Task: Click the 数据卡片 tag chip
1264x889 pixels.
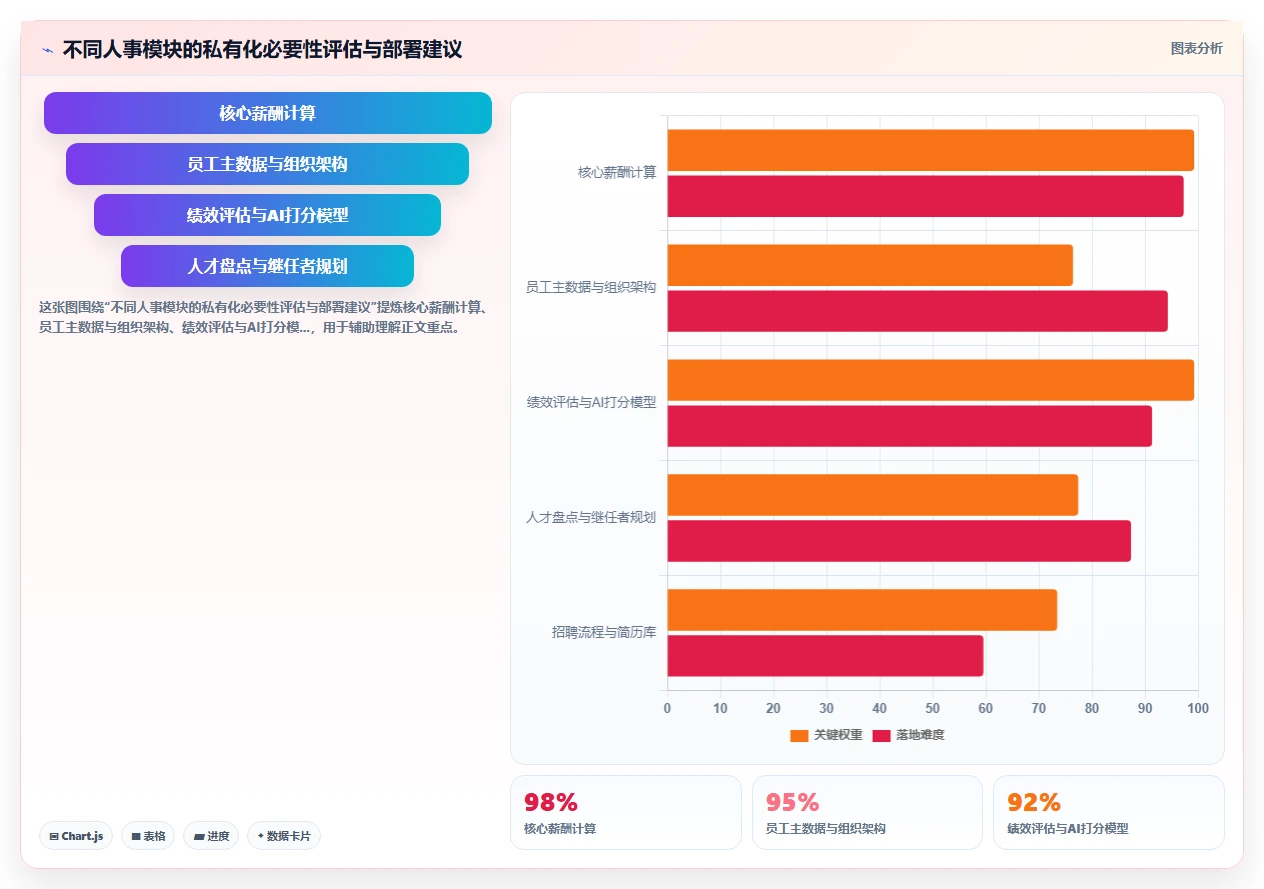Action: click(284, 836)
